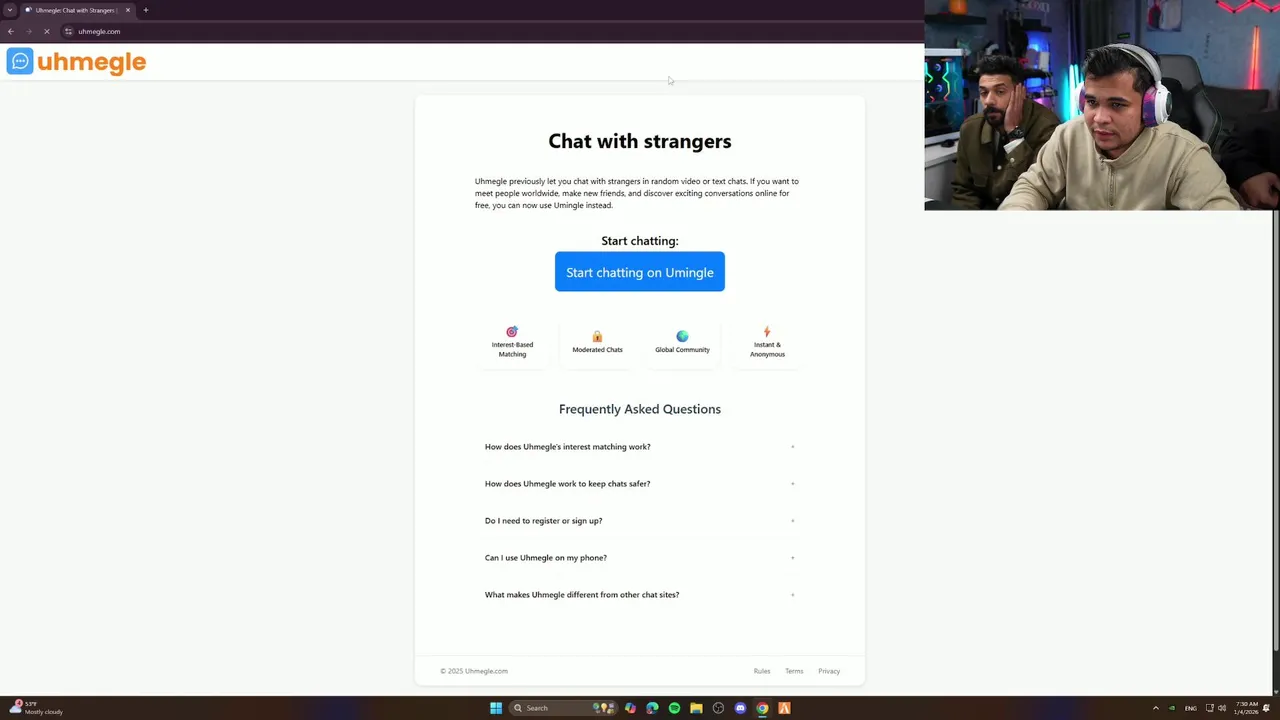Click the uhmegle orange wordmark
1280x720 pixels.
pyautogui.click(x=91, y=63)
